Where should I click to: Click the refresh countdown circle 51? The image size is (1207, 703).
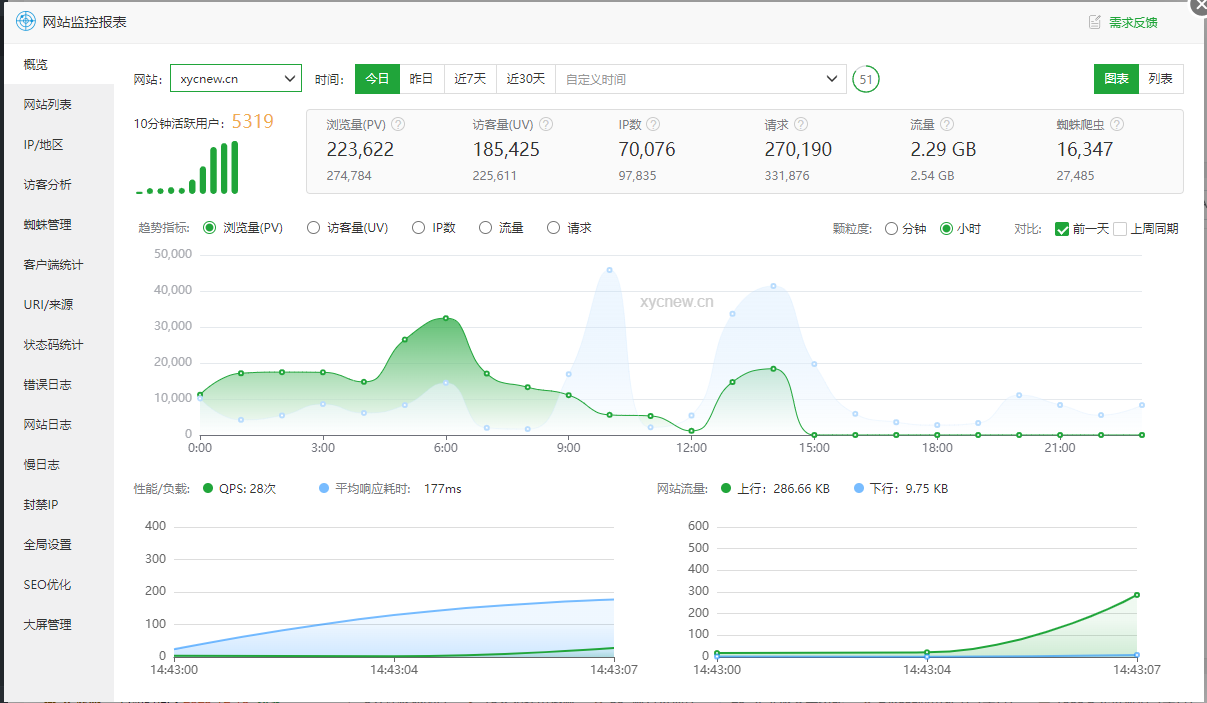click(866, 79)
